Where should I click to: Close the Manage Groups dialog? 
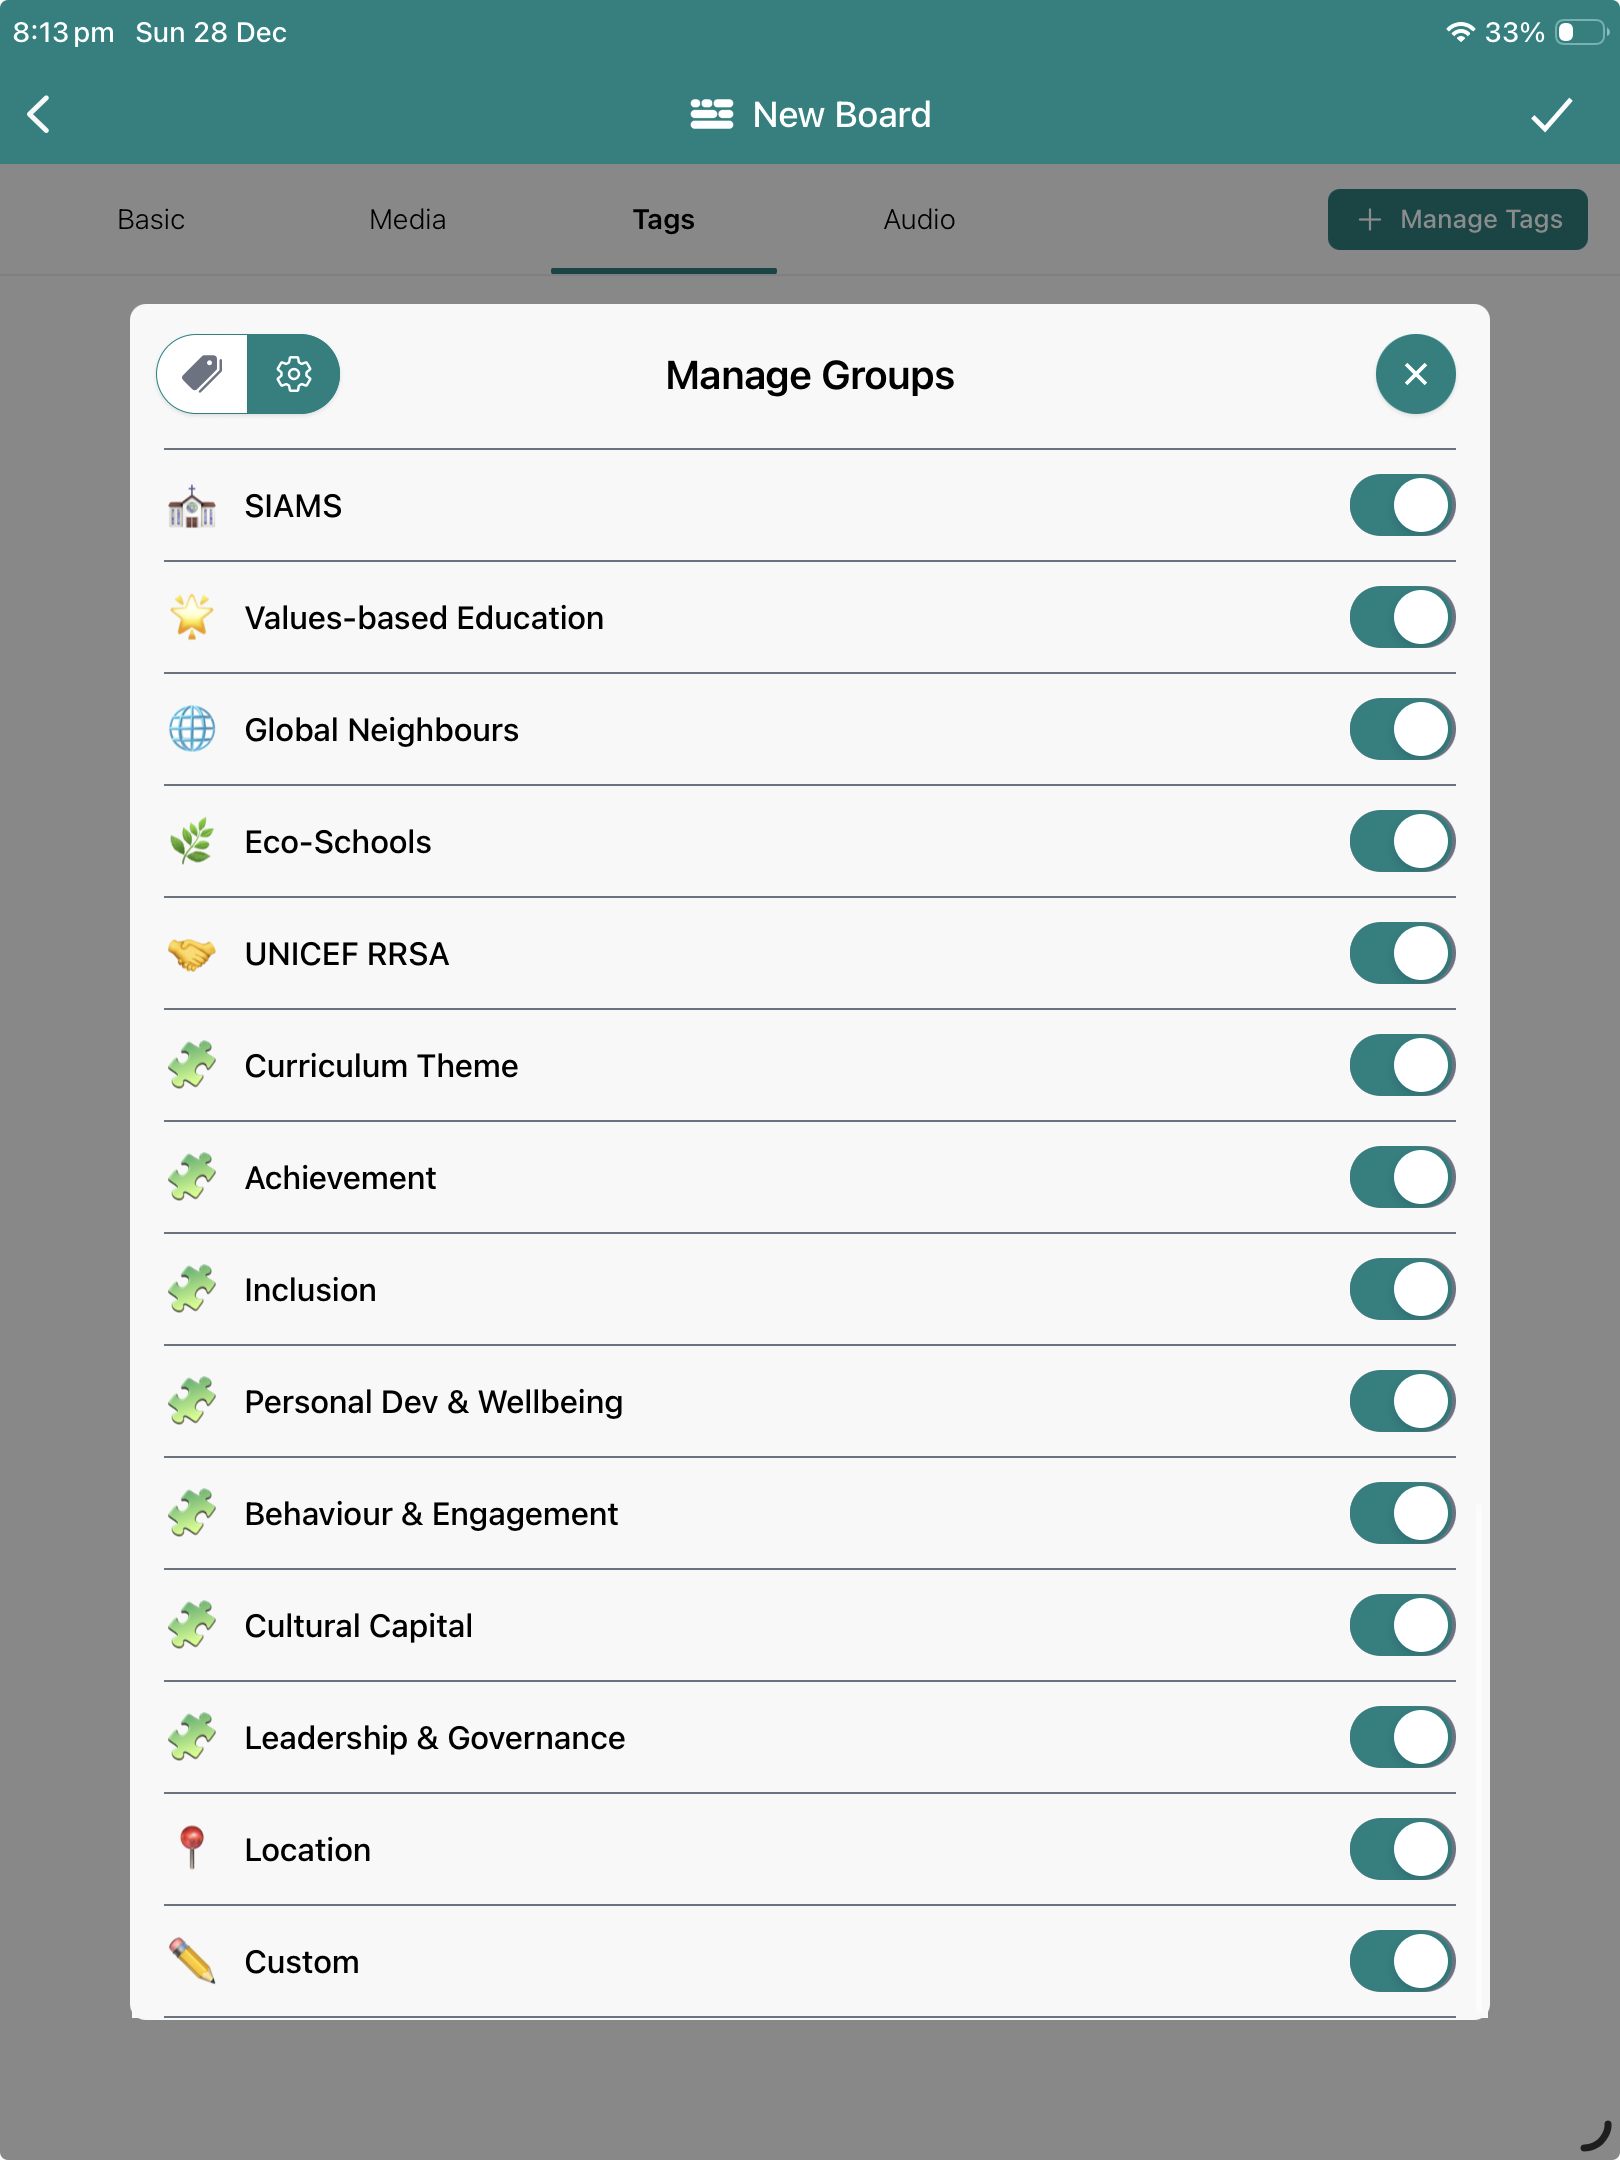click(1415, 374)
